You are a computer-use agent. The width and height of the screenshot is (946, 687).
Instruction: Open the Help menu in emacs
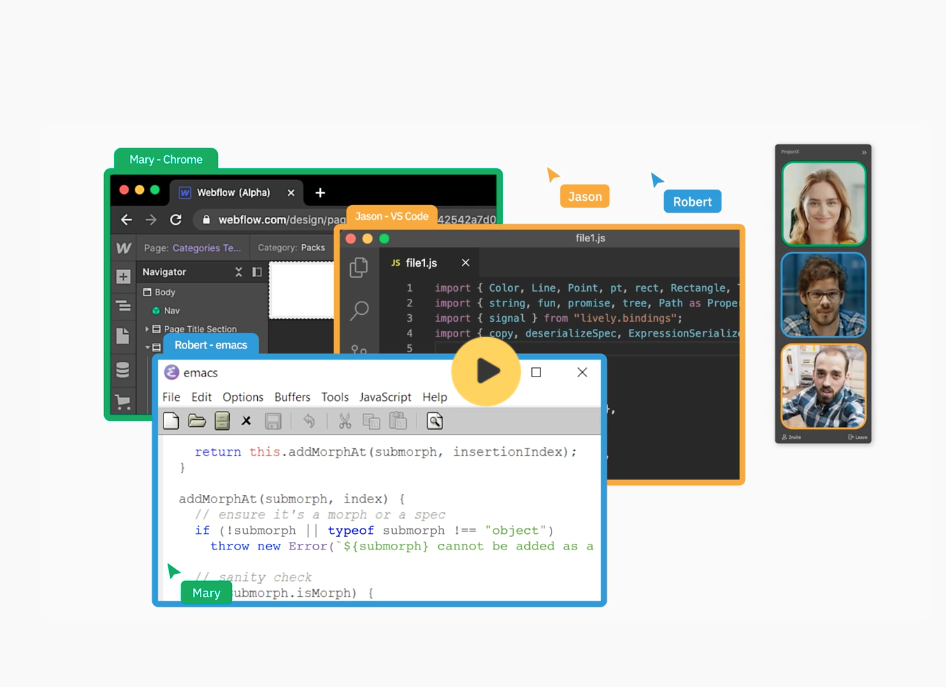click(x=434, y=397)
